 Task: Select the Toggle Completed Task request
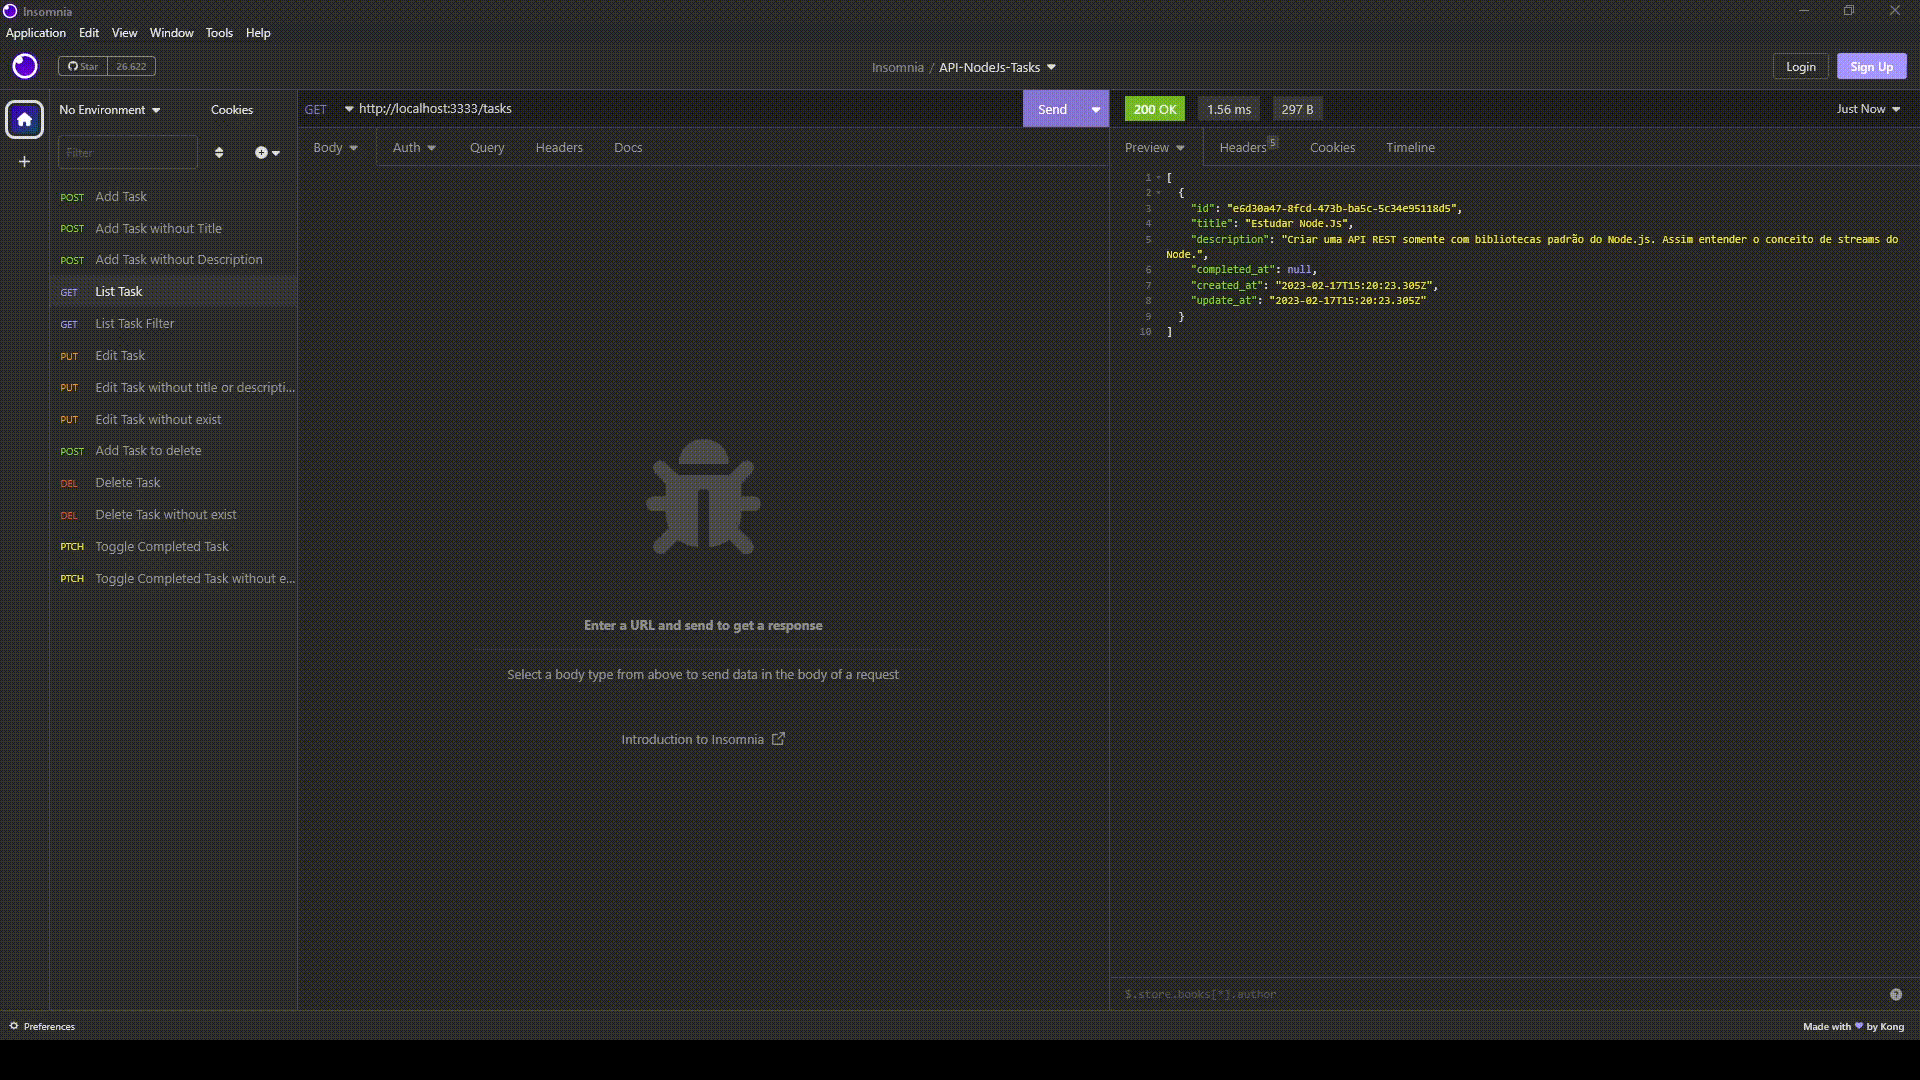pyautogui.click(x=162, y=547)
